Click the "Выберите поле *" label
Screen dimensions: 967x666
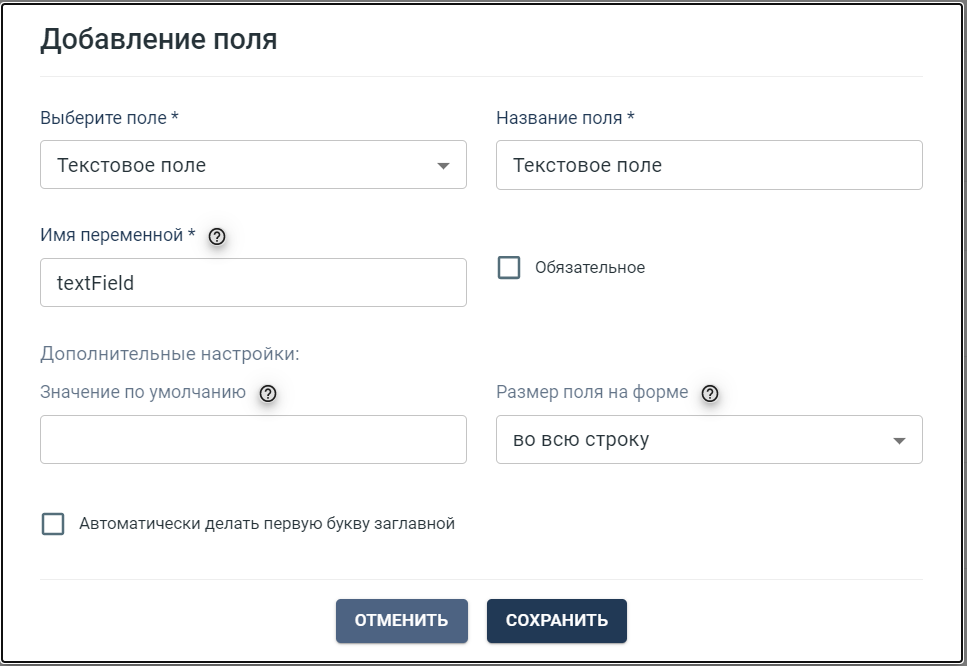[x=109, y=118]
